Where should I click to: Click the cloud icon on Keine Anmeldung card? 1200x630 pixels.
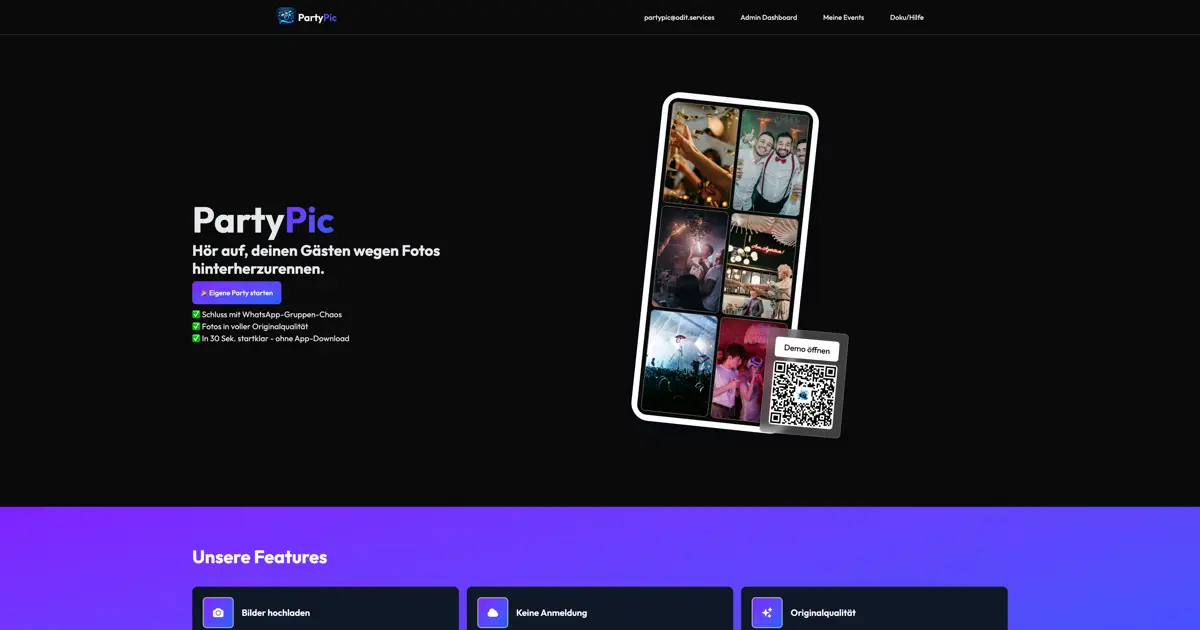coord(492,612)
